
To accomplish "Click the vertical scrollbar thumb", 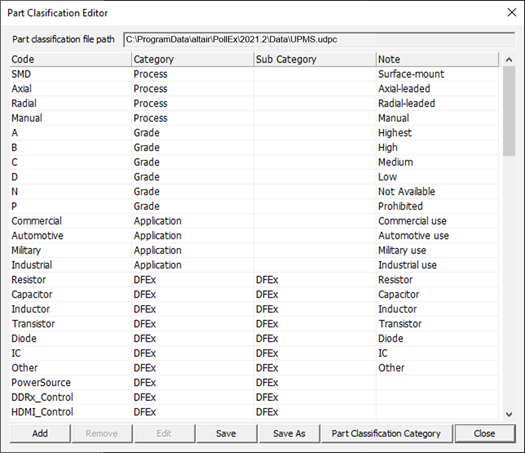I will tap(509, 111).
